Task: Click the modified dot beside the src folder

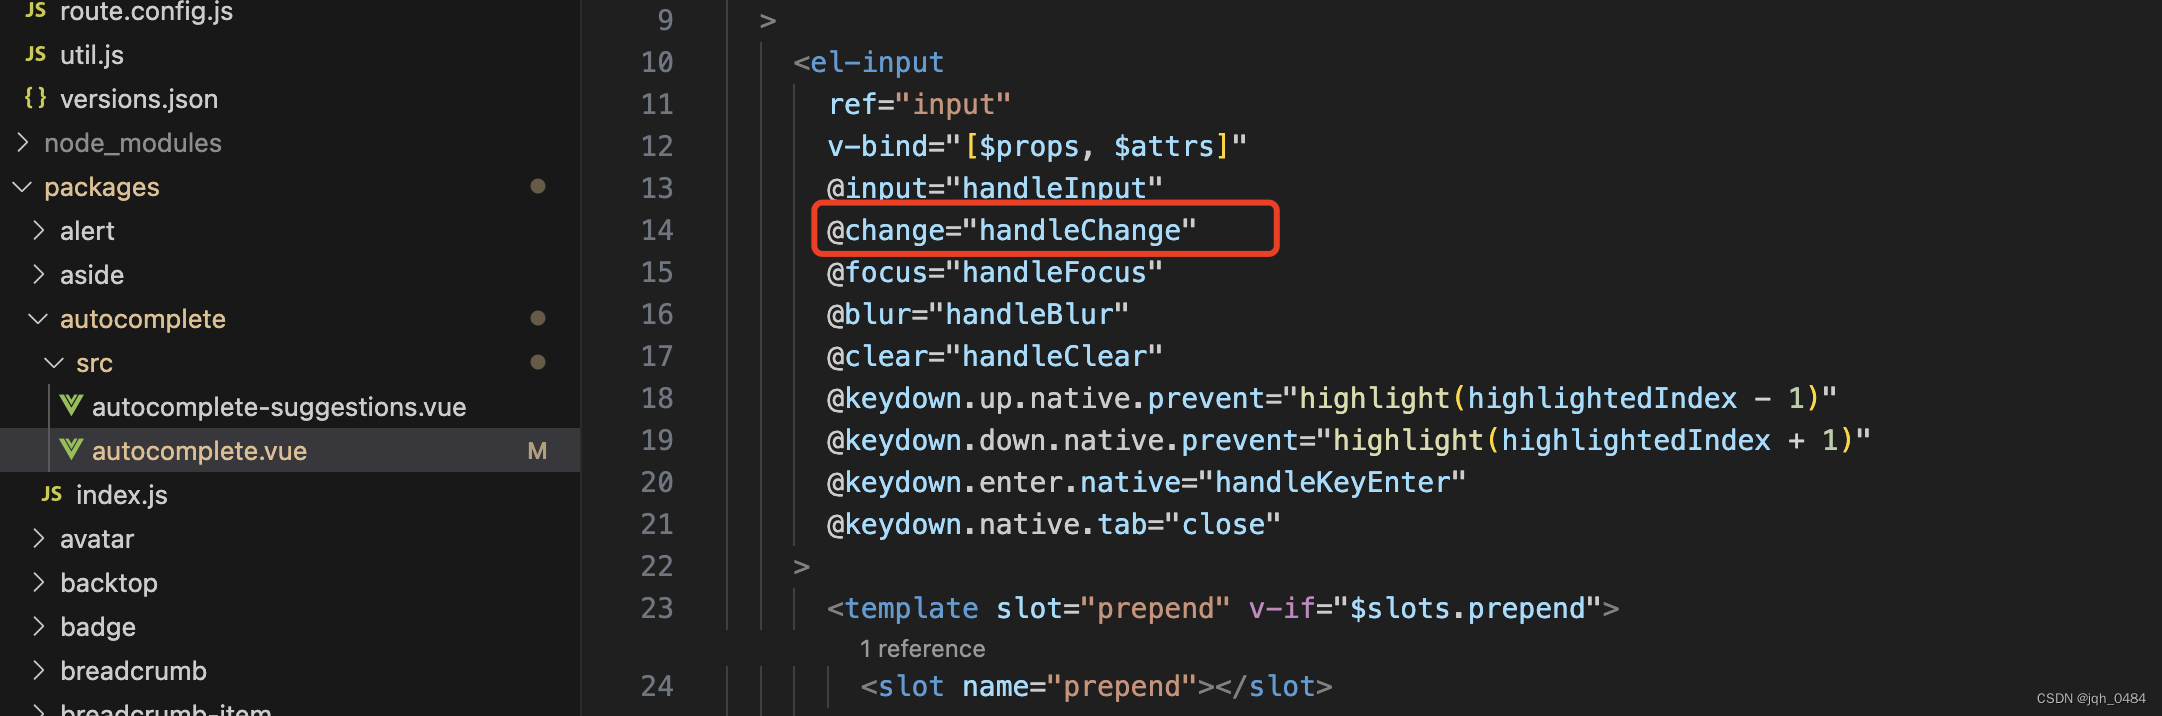Action: (x=538, y=362)
